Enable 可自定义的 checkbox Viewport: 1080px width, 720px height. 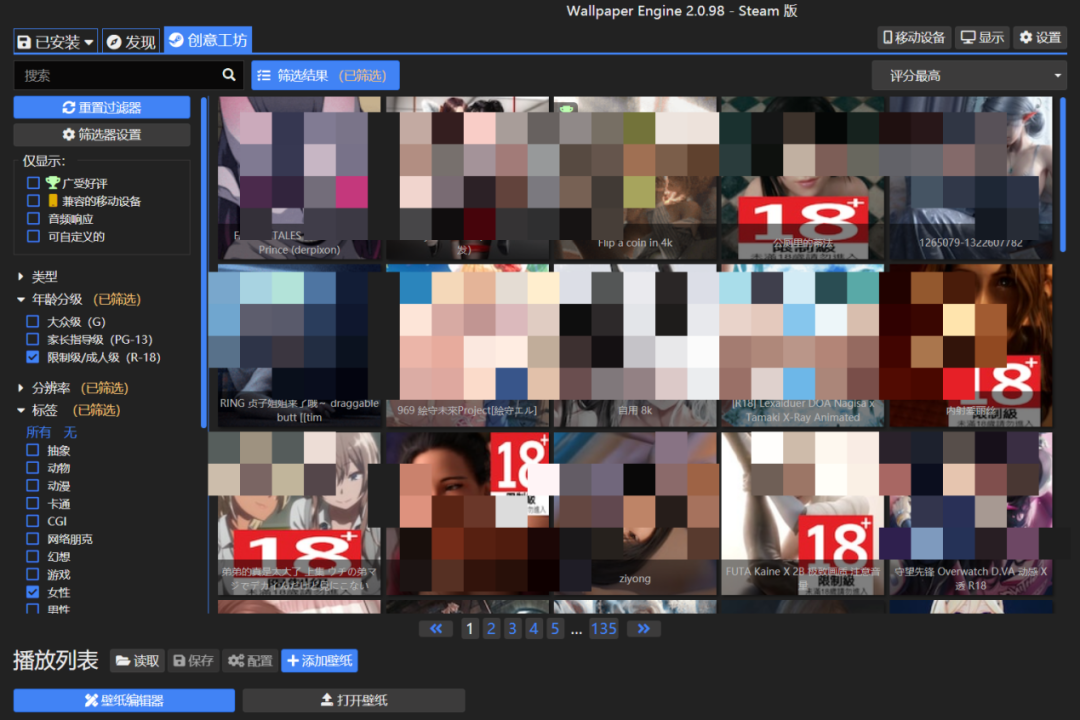click(33, 236)
